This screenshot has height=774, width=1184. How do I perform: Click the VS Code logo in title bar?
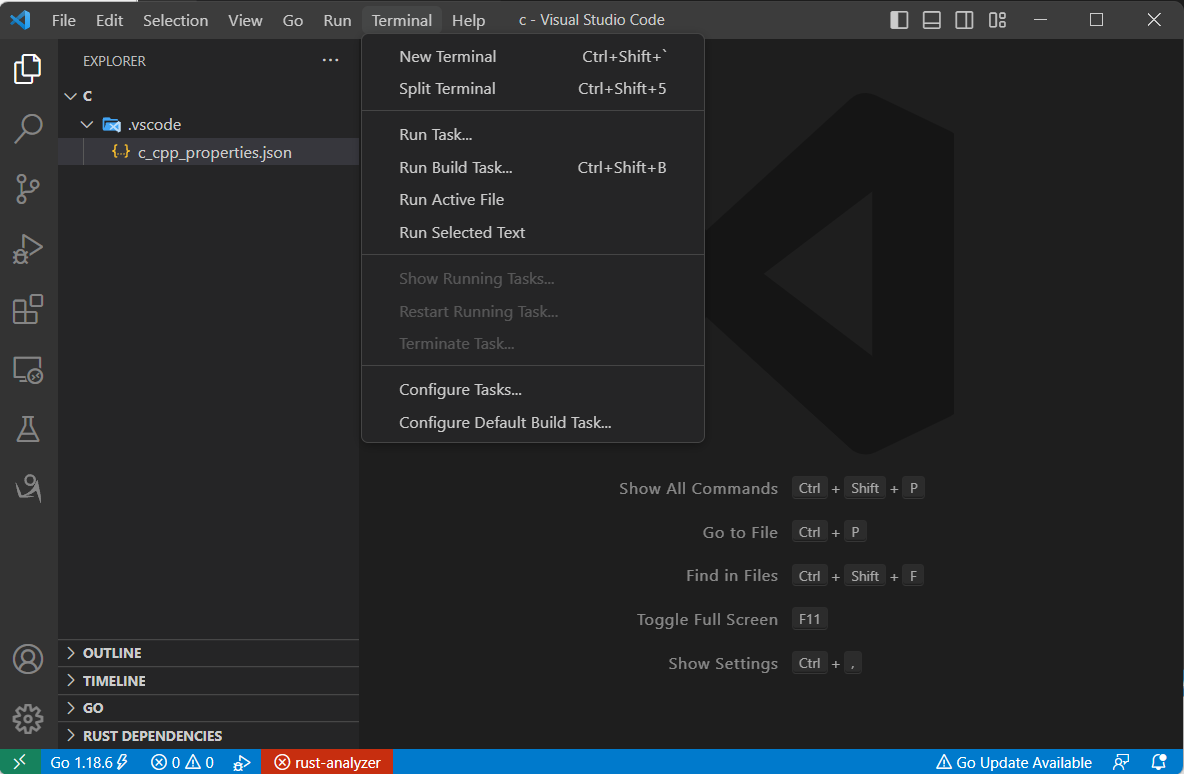click(x=20, y=20)
